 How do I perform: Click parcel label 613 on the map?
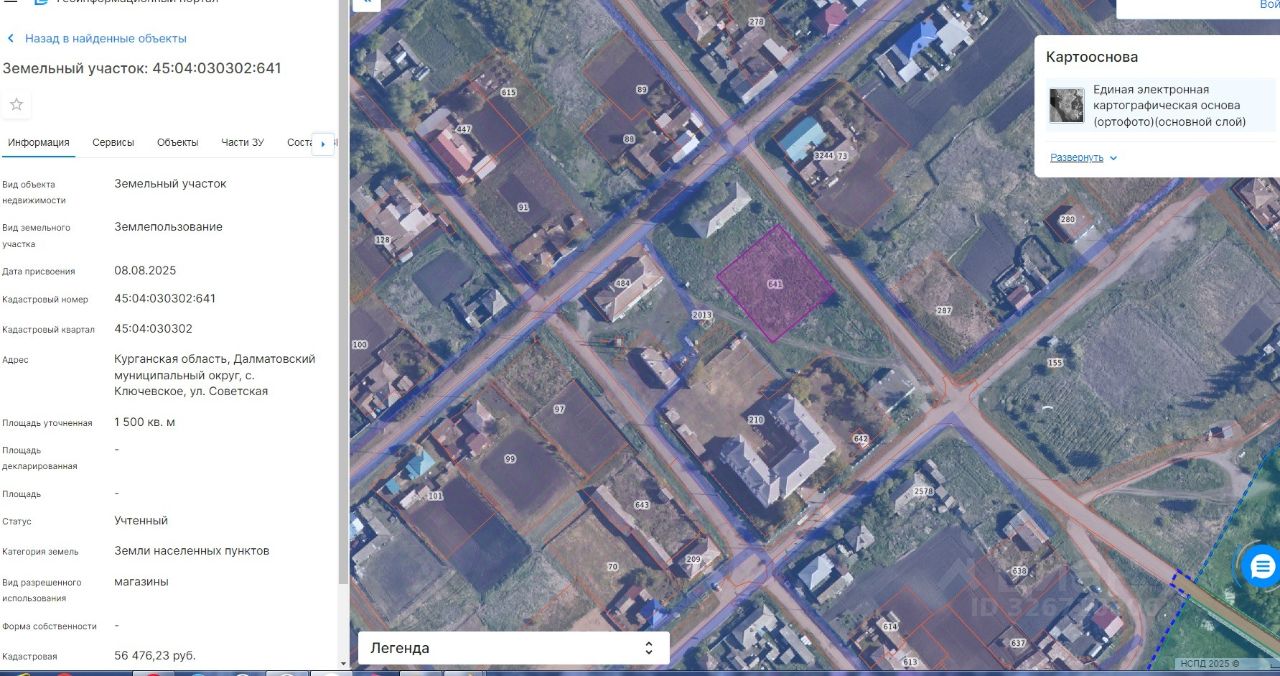pos(910,662)
